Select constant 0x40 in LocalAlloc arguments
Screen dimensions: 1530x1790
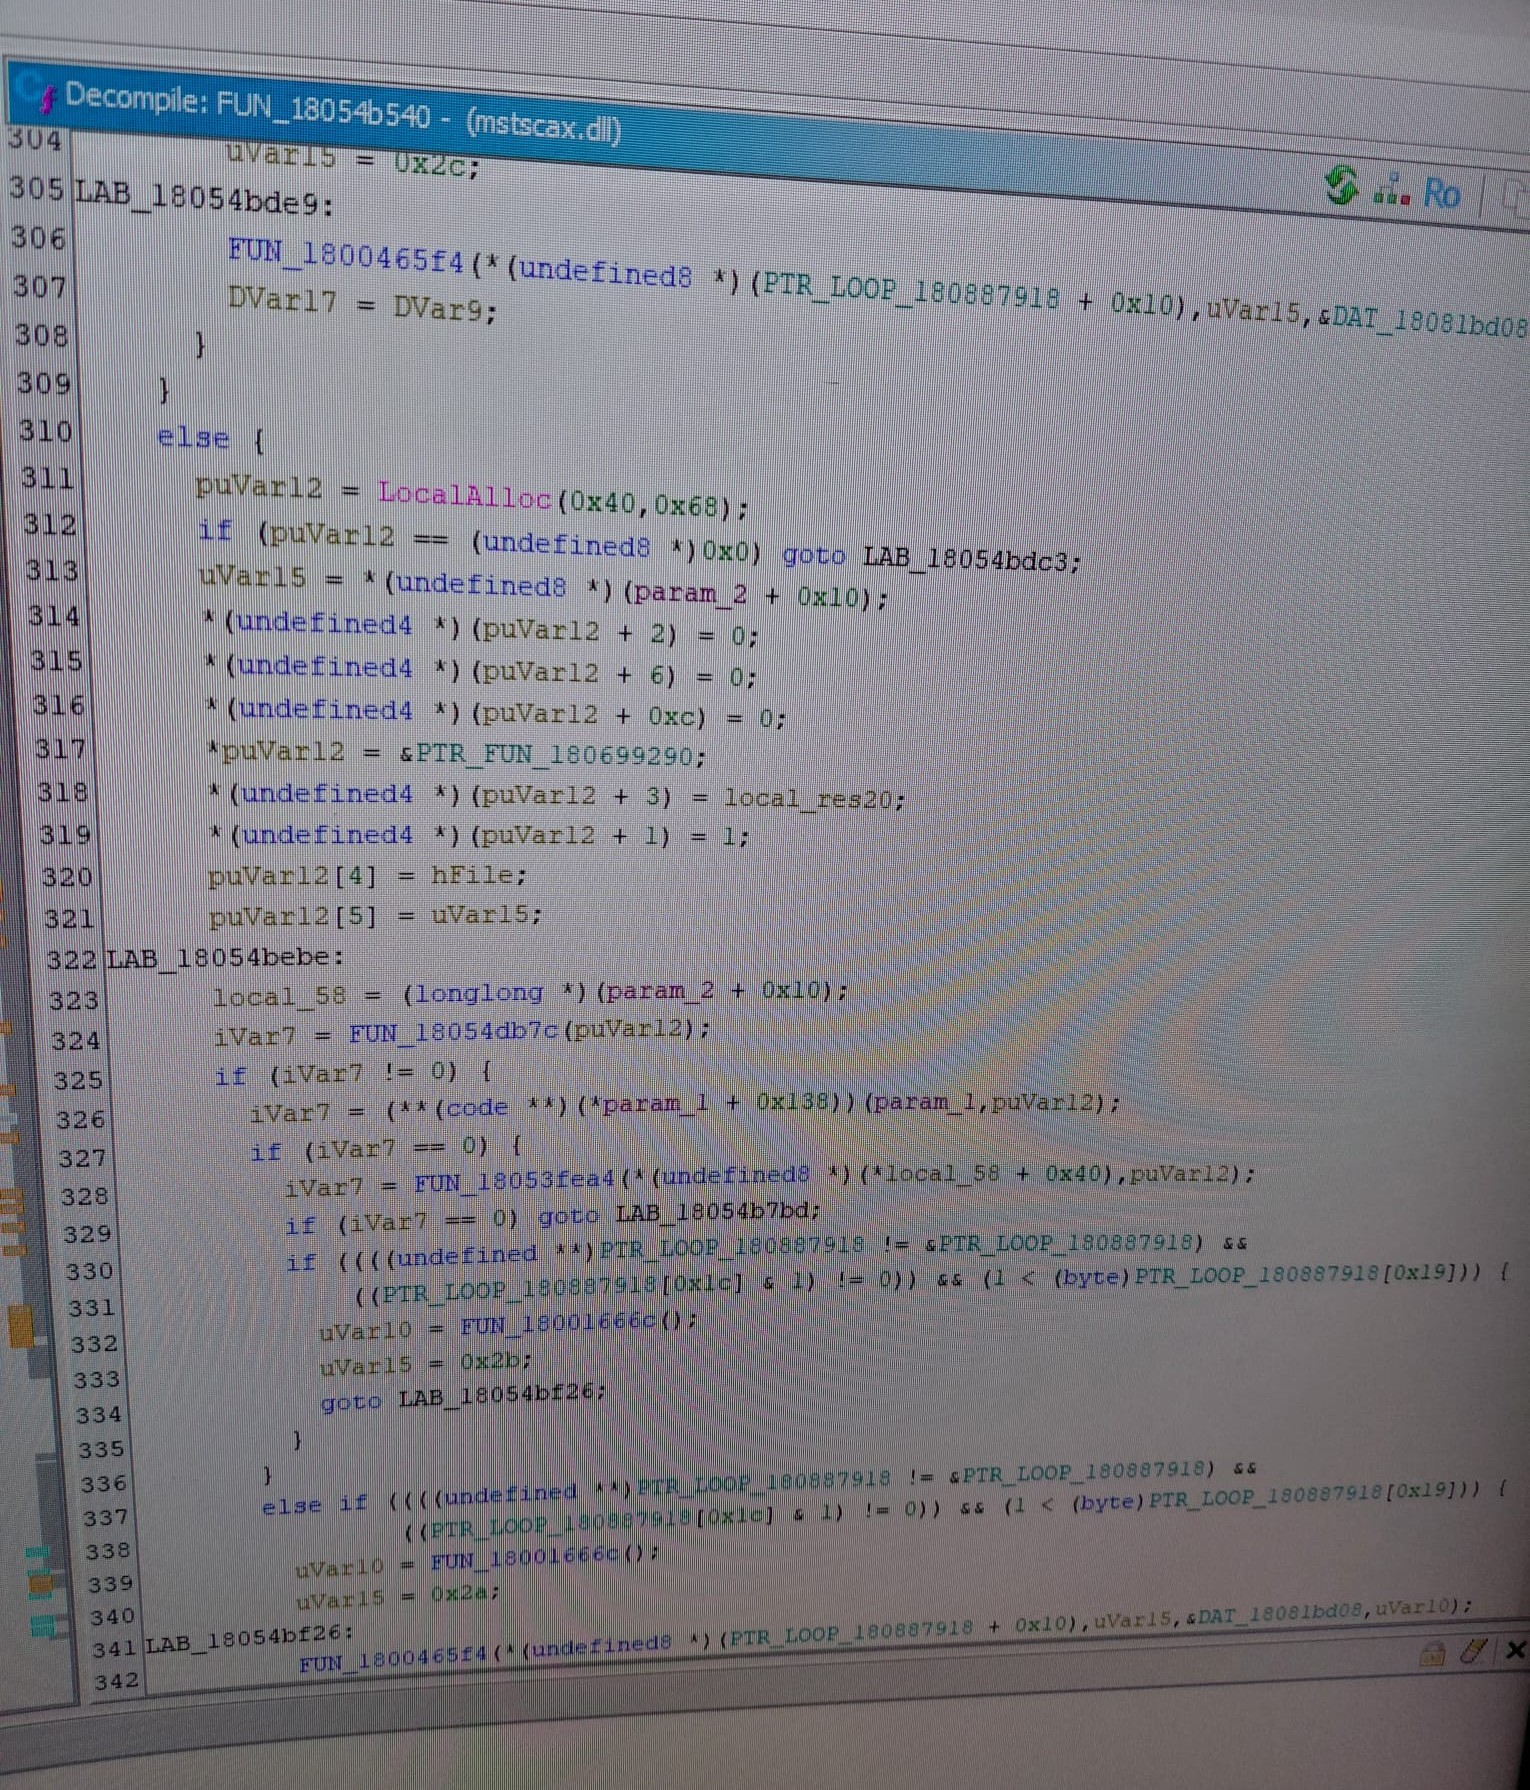pos(602,502)
